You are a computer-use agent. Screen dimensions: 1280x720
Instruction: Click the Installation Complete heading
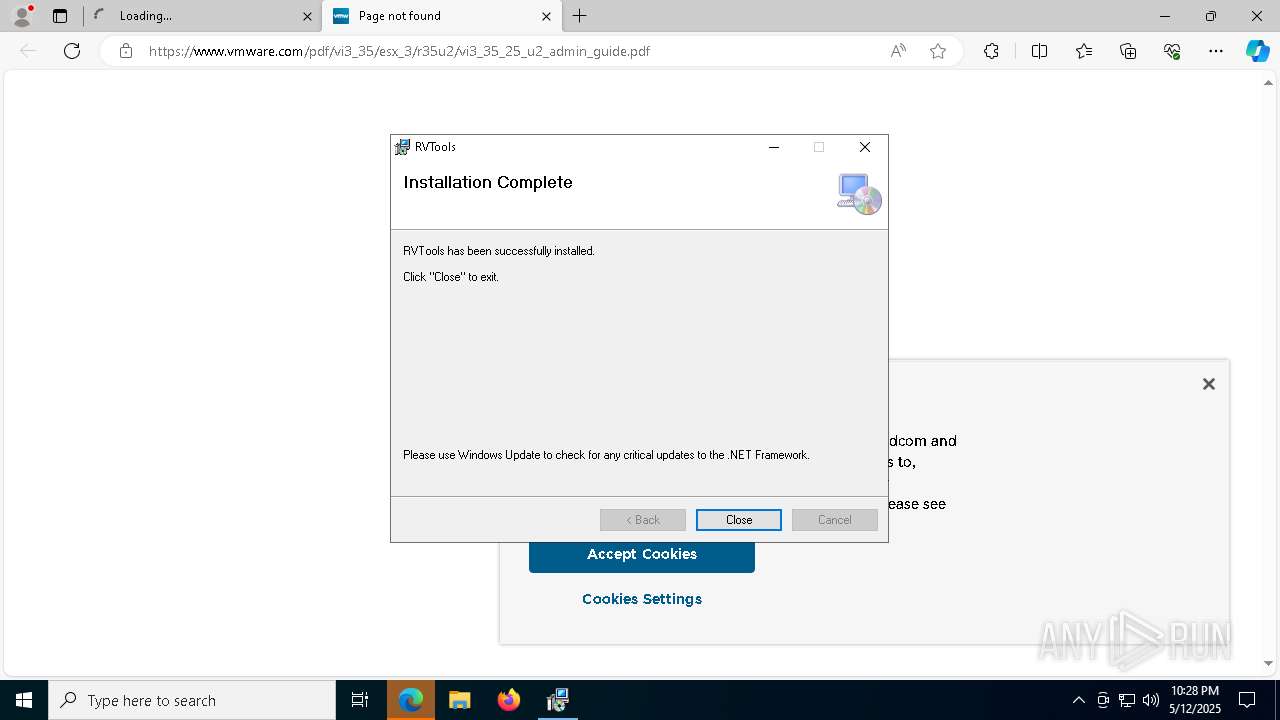click(x=488, y=182)
